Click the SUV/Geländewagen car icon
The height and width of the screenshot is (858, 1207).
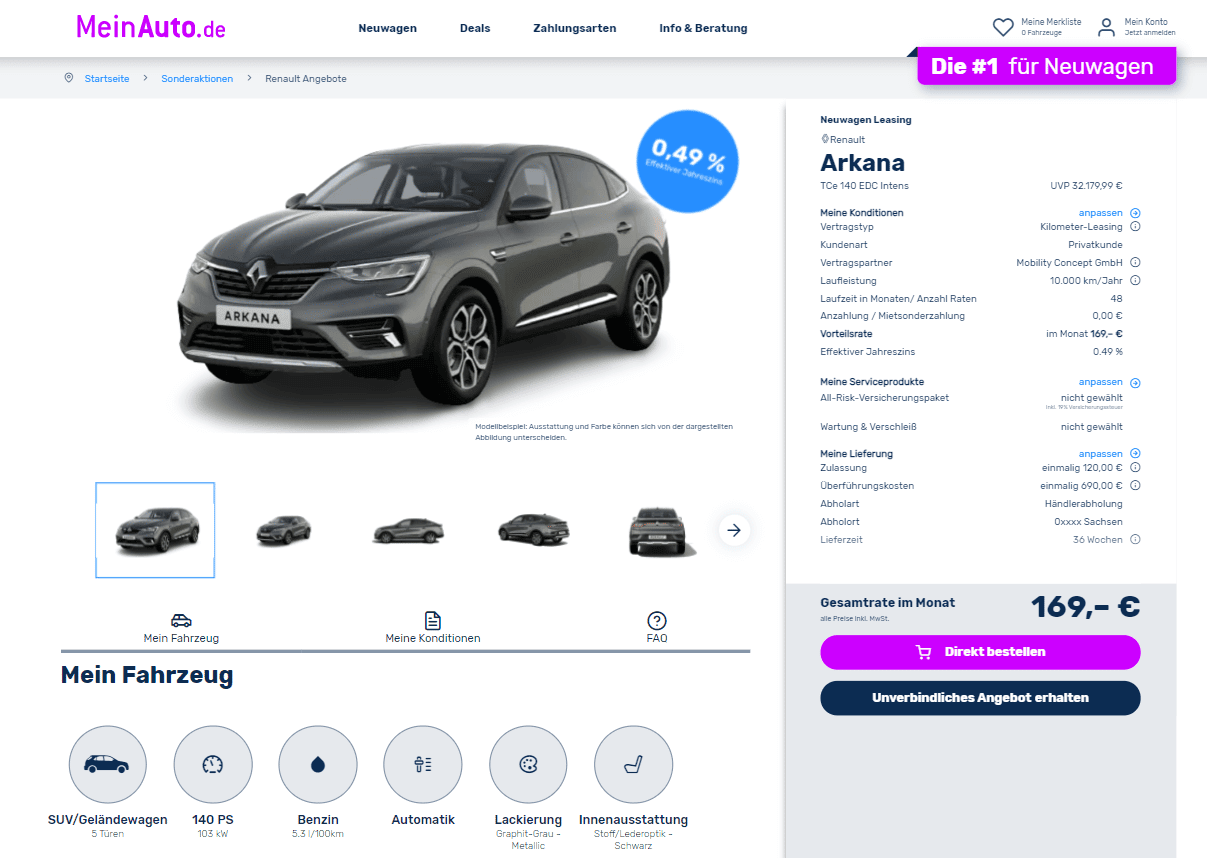tap(107, 765)
